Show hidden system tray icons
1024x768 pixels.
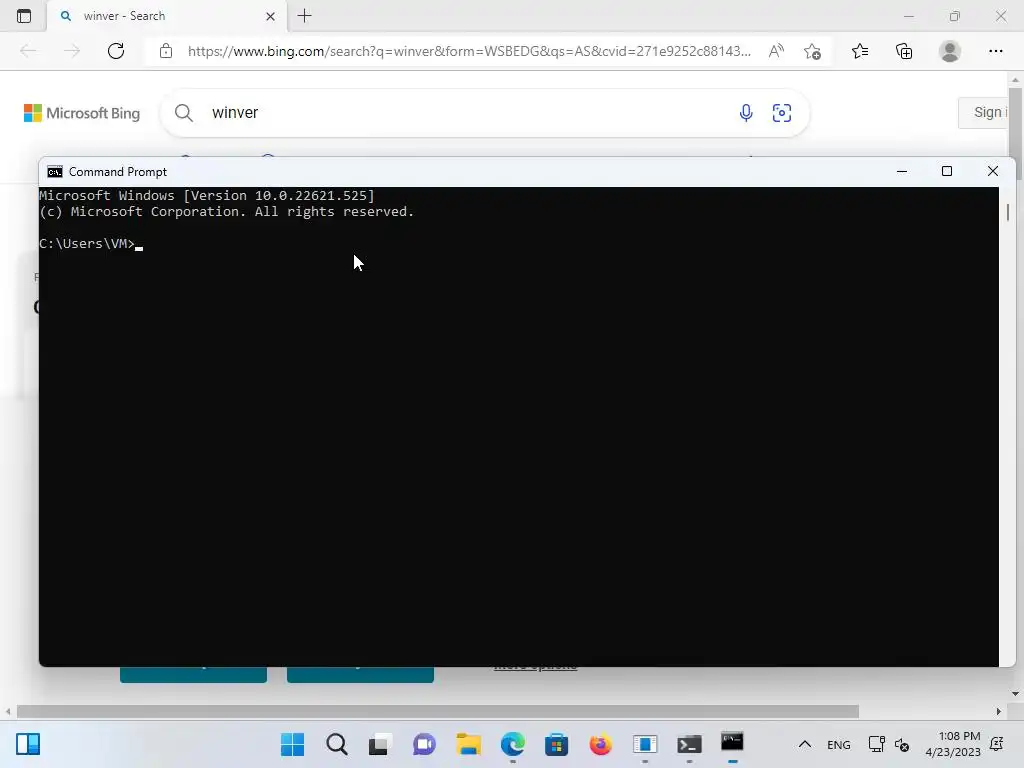tap(805, 744)
